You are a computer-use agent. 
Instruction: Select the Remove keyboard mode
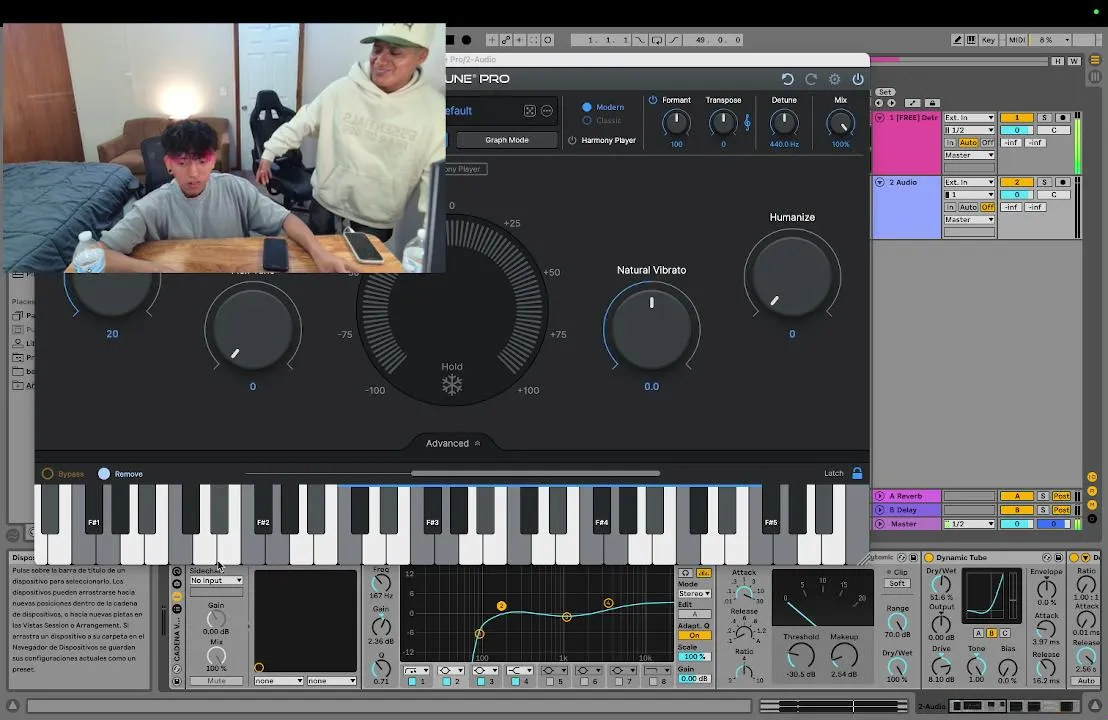click(104, 474)
